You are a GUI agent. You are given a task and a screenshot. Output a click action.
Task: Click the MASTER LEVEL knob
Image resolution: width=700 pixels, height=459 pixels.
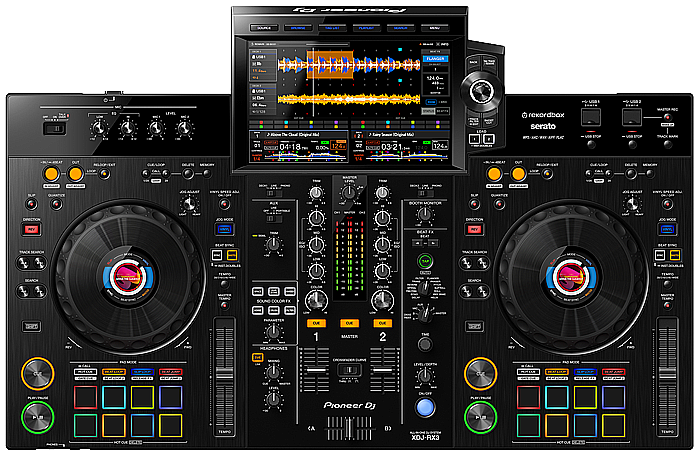(x=349, y=193)
